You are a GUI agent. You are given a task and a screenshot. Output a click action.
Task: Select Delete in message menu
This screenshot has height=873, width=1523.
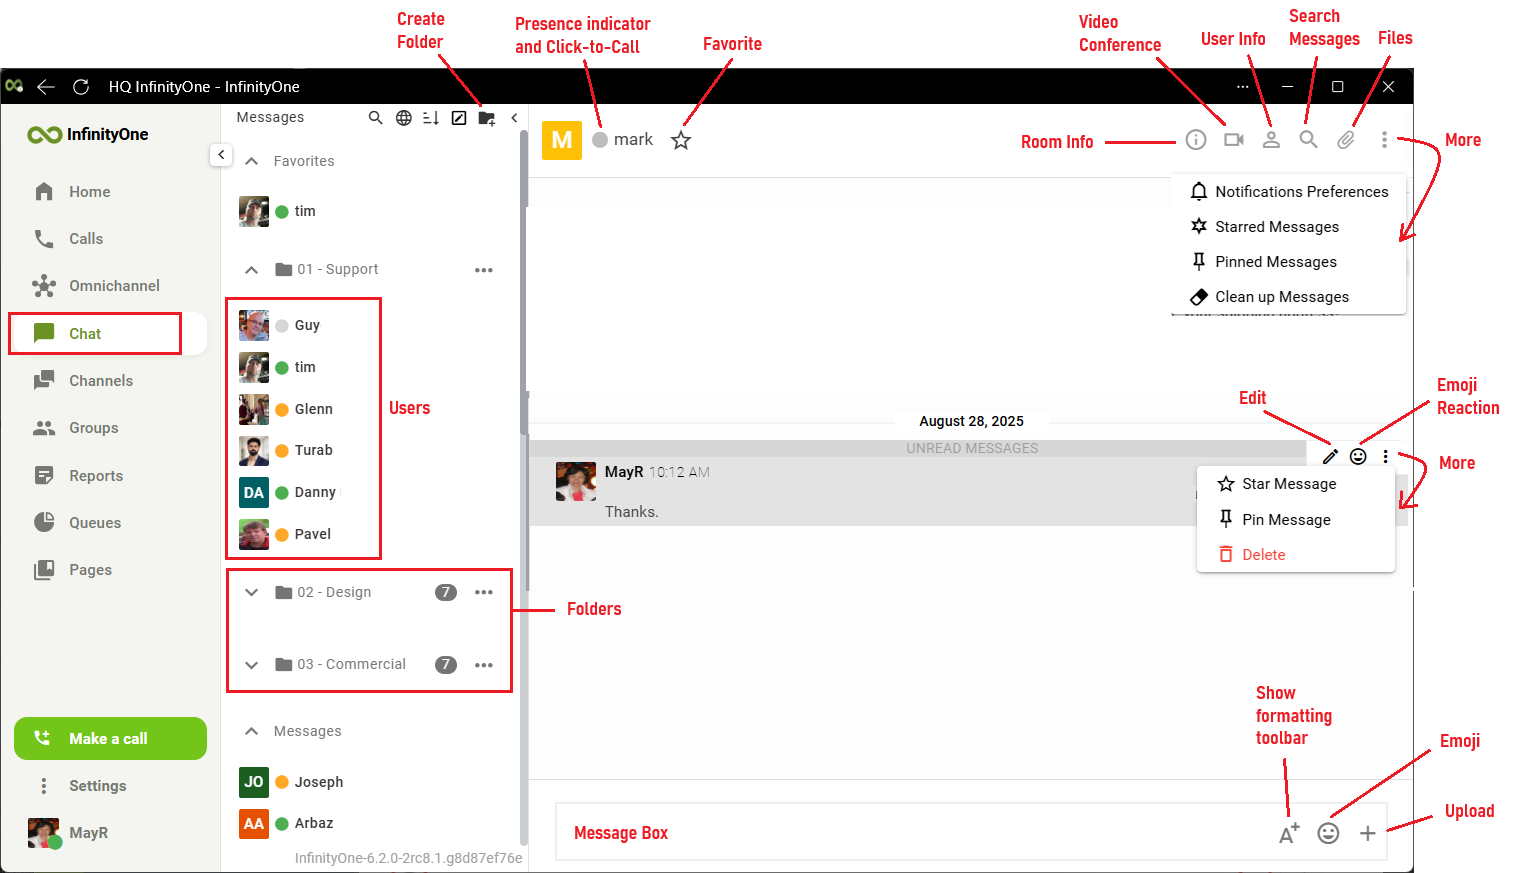(1296, 555)
